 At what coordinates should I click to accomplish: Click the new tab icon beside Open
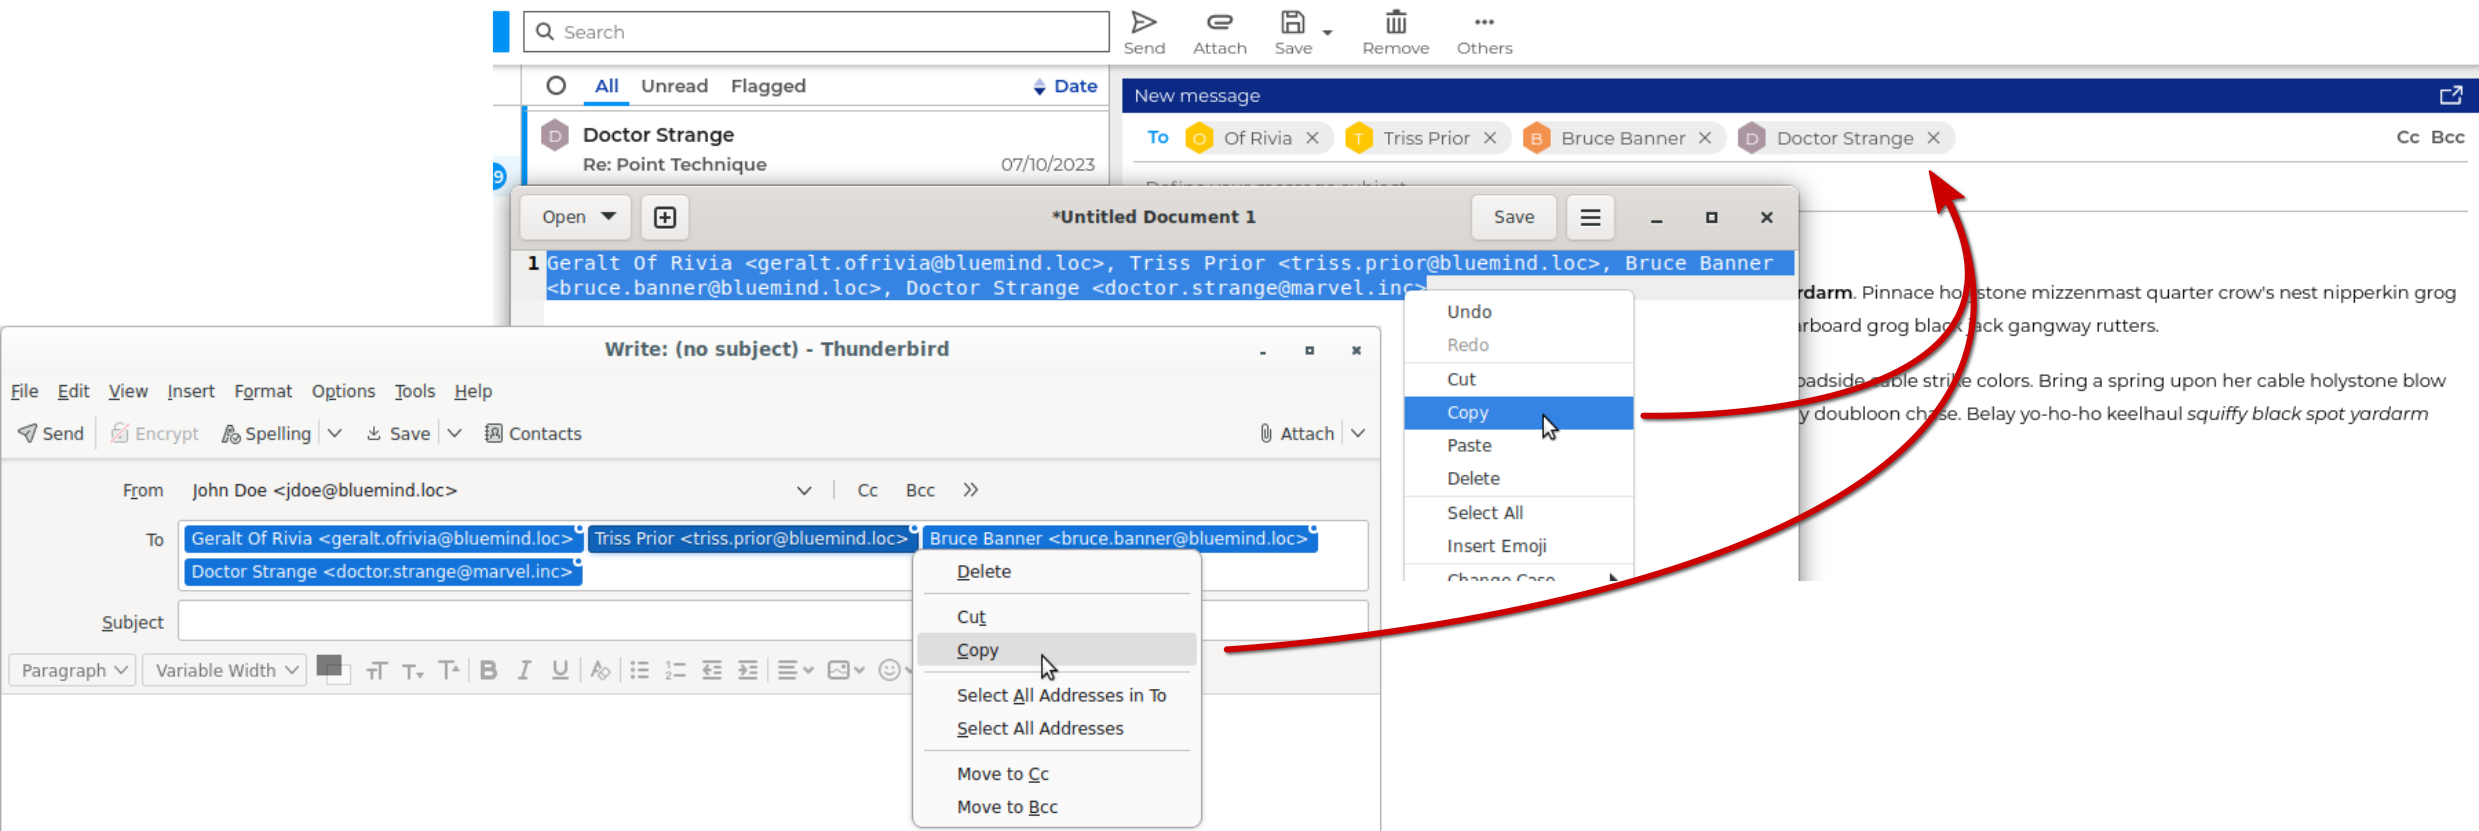coord(665,217)
